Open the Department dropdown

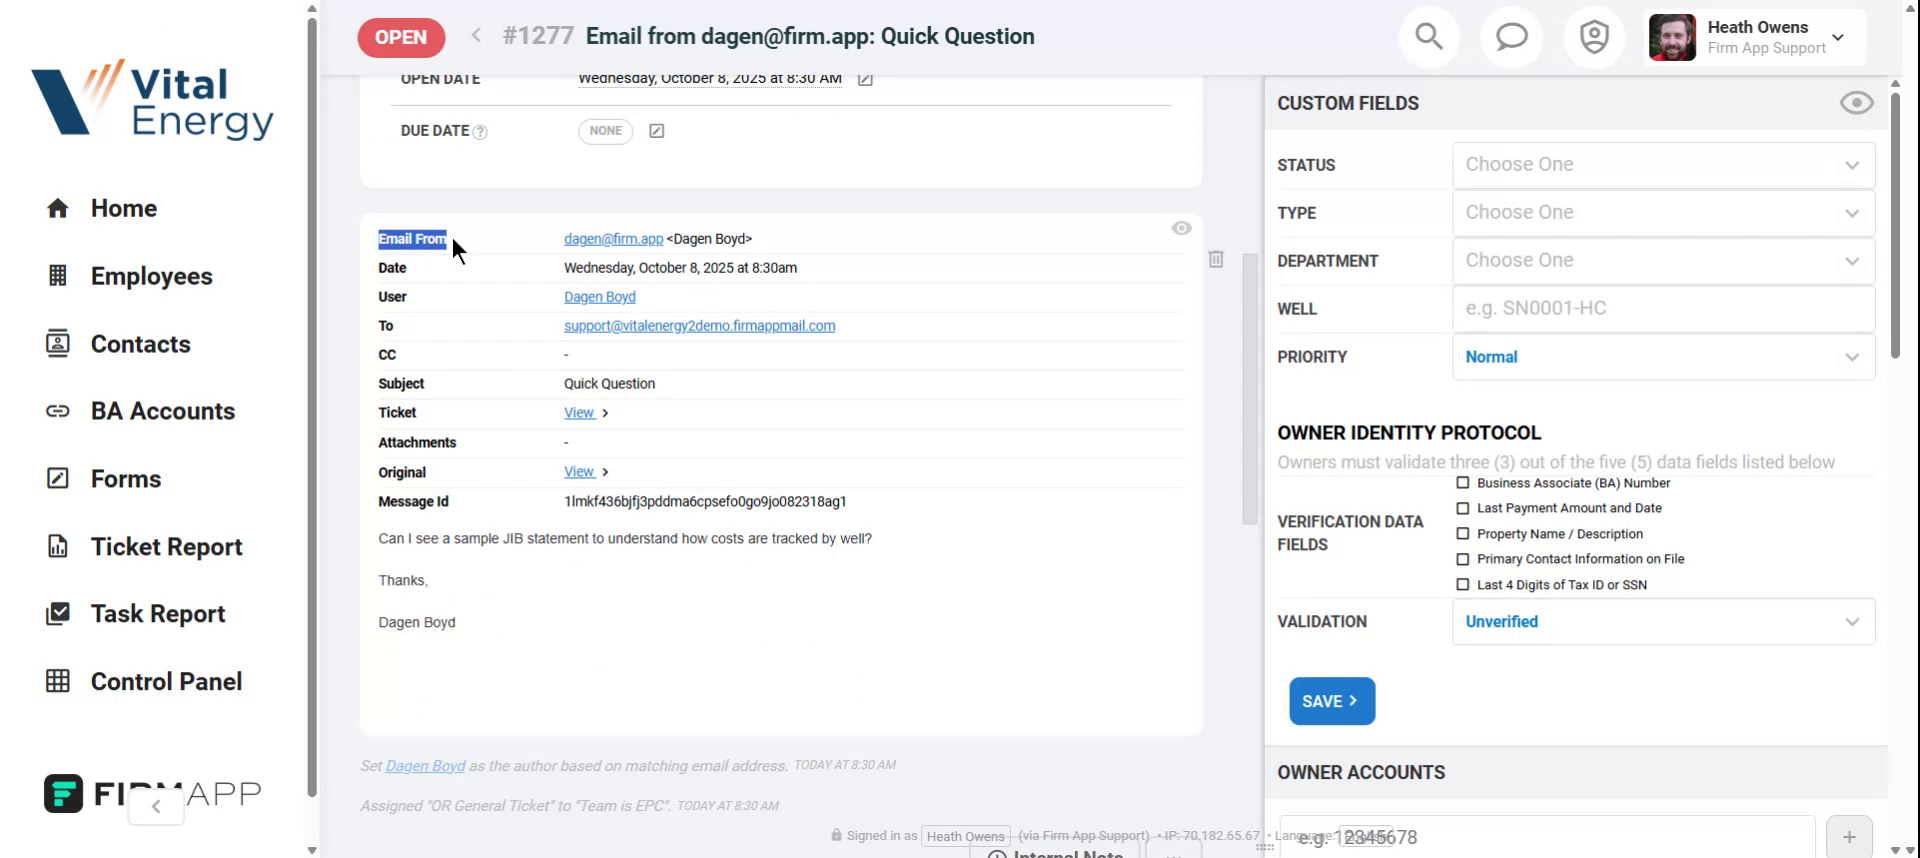click(x=1663, y=261)
